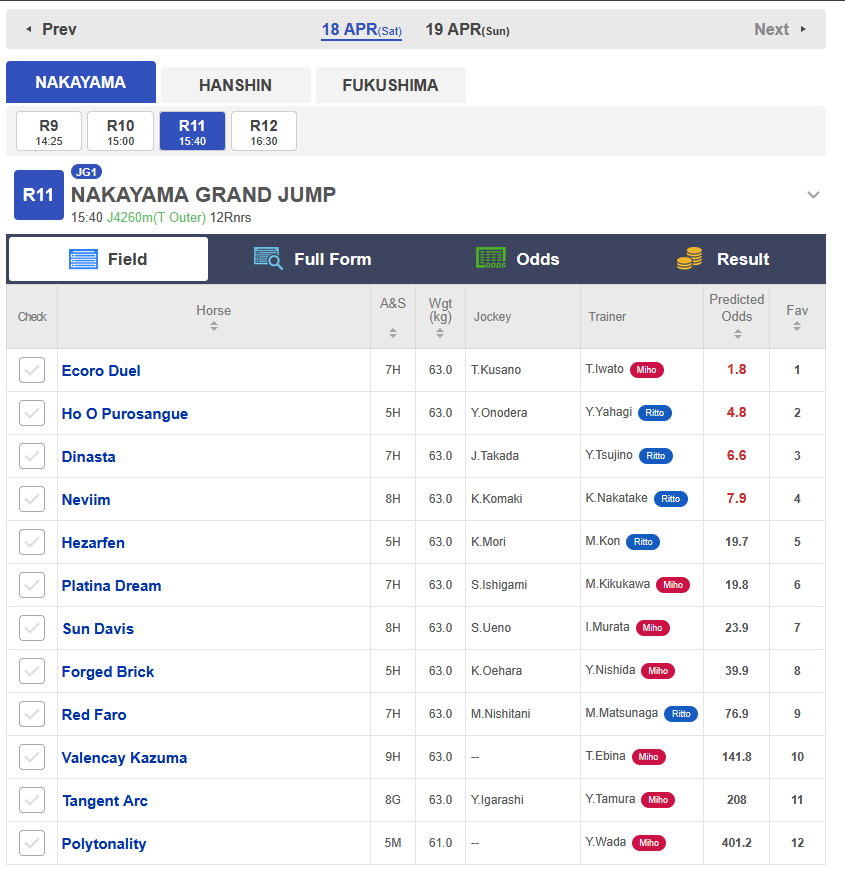Click the Field list icon
This screenshot has height=875, width=845.
[83, 259]
